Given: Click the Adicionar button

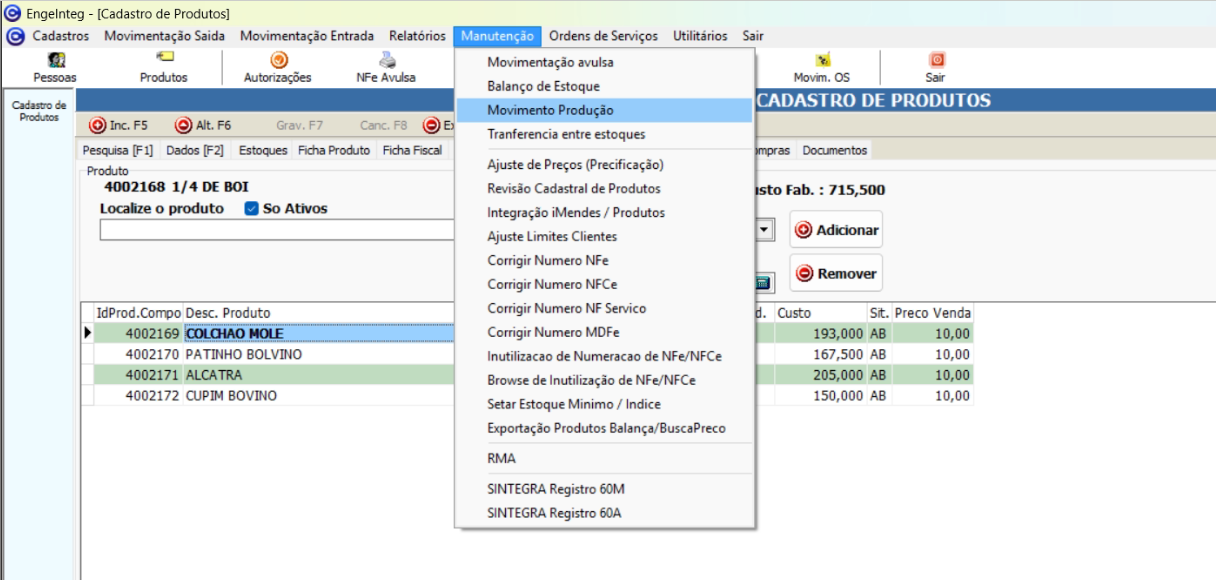Looking at the screenshot, I should pos(836,230).
